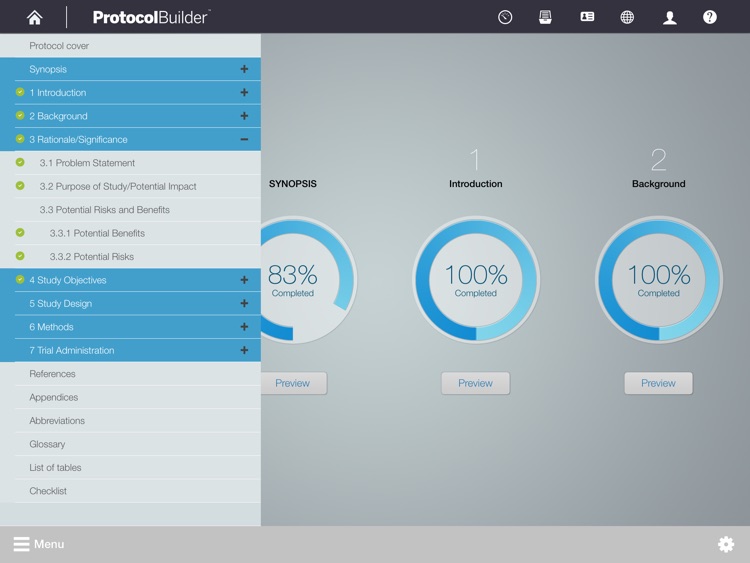Click the Background 100% progress ring
Viewport: 750px width, 563px height.
tap(659, 280)
